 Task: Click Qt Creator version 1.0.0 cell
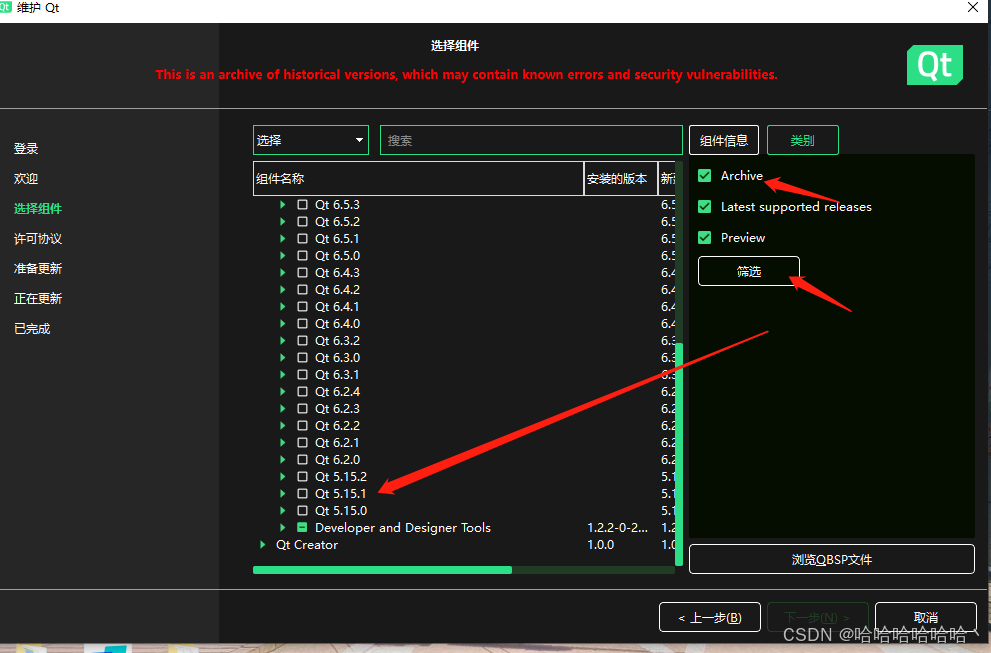point(600,545)
